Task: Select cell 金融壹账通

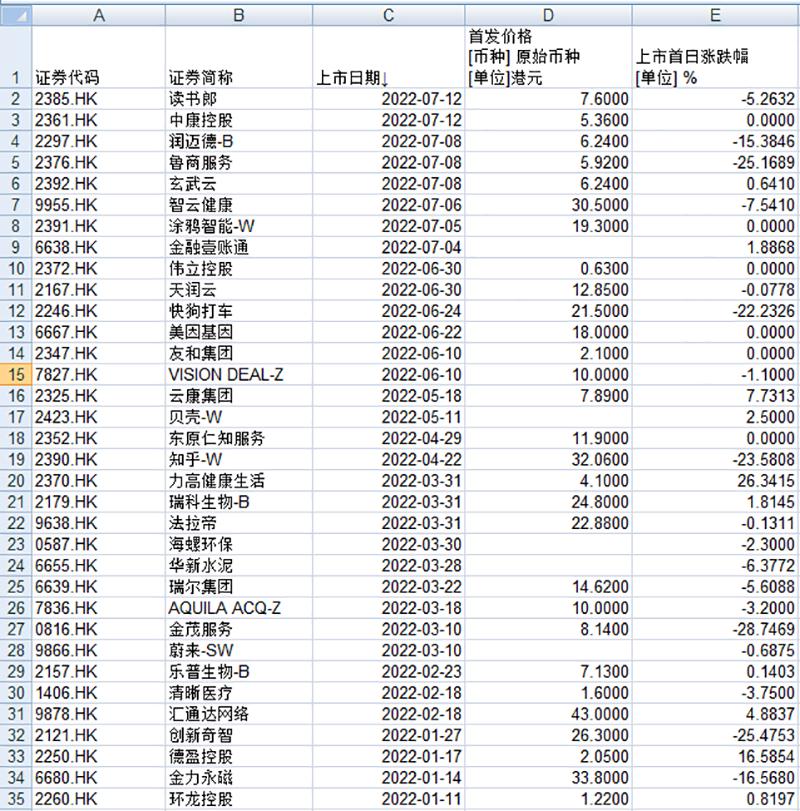Action: click(x=239, y=247)
